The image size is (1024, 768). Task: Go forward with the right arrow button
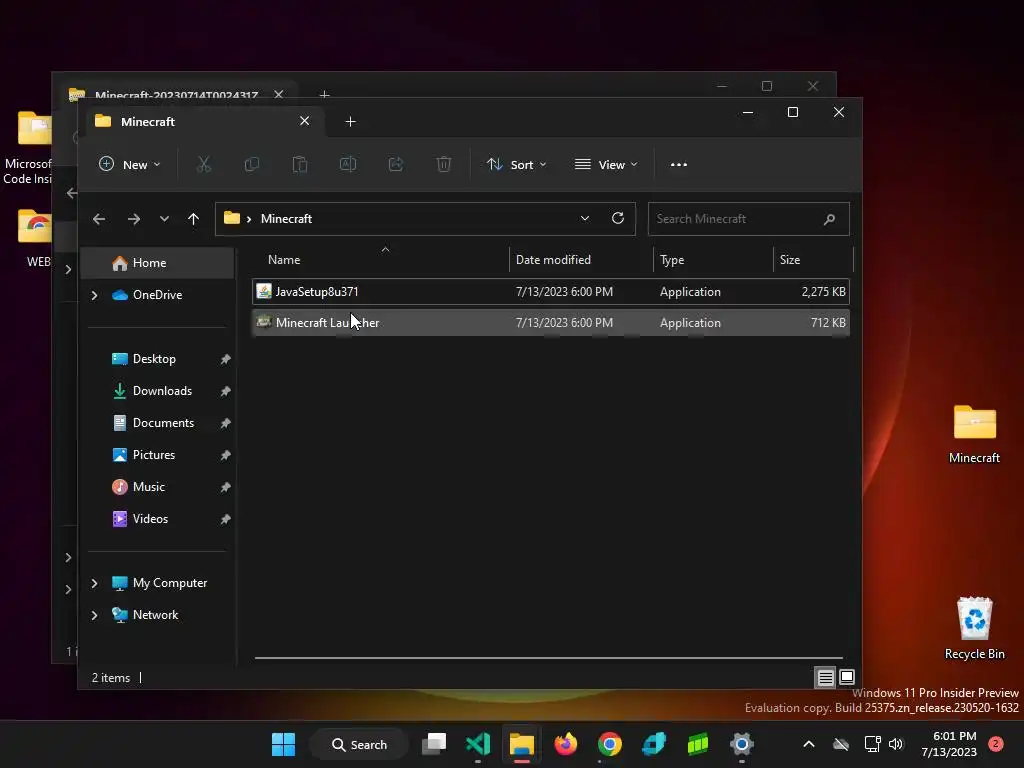(134, 219)
